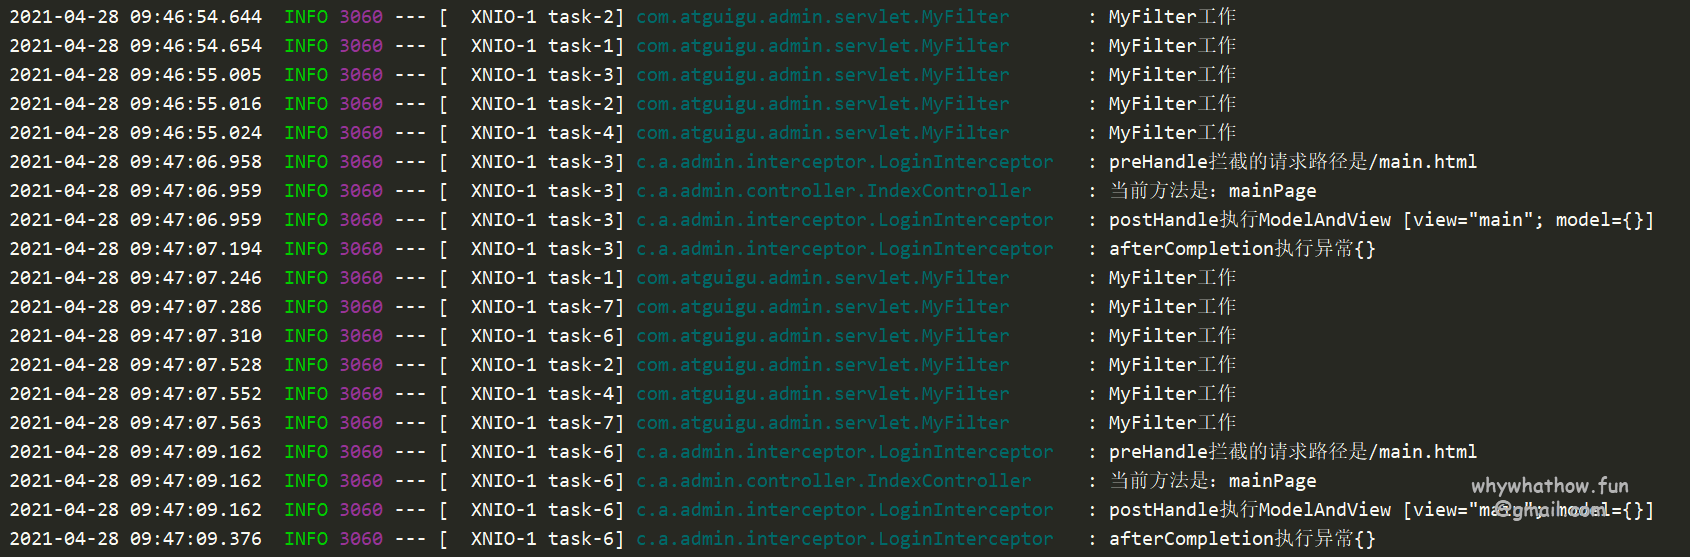This screenshot has width=1691, height=558.
Task: Click the XNIO-1 task-4 thread at 09:46:55.024
Action: pos(546,133)
